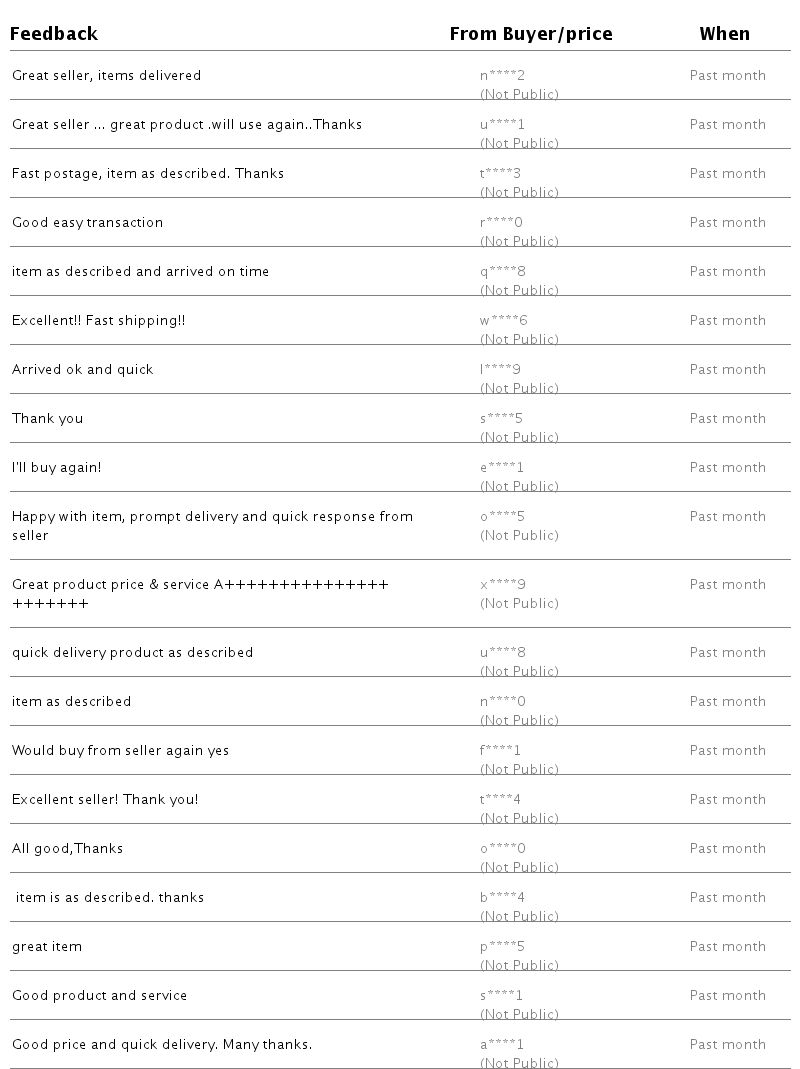Open buyer s****5's profile link

(501, 419)
